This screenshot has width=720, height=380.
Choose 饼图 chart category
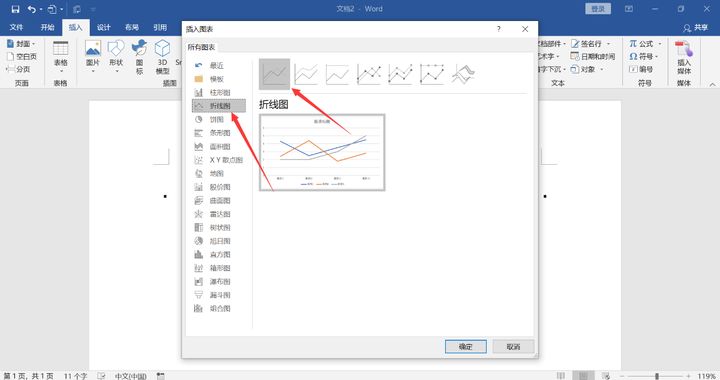point(219,119)
